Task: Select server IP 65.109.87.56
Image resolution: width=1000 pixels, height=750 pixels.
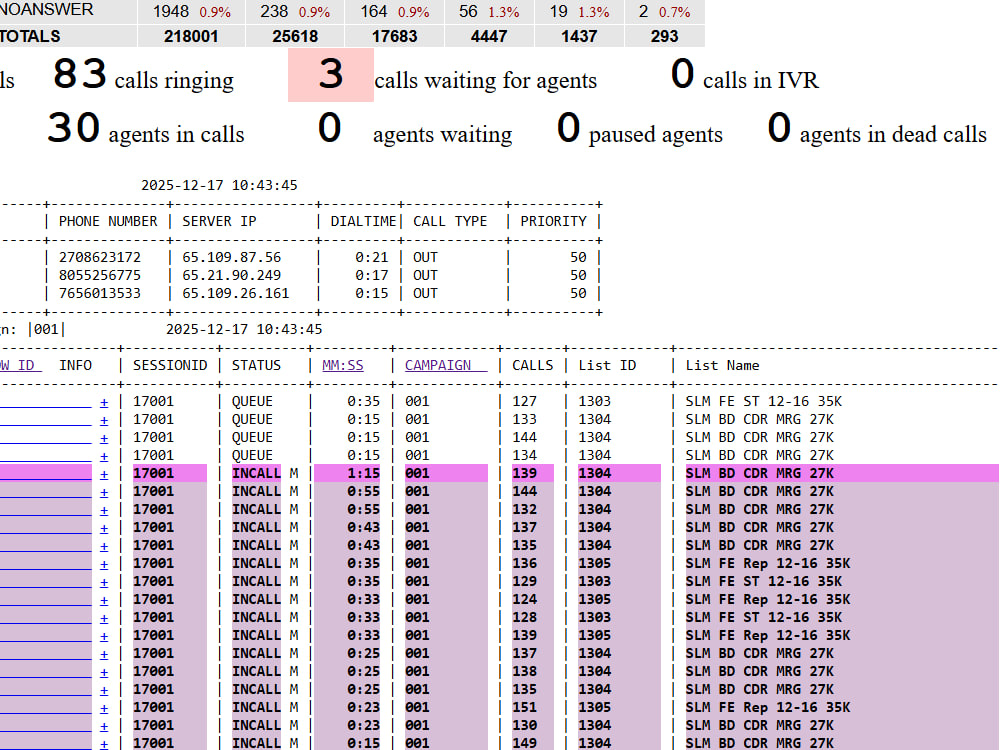Action: [232, 257]
